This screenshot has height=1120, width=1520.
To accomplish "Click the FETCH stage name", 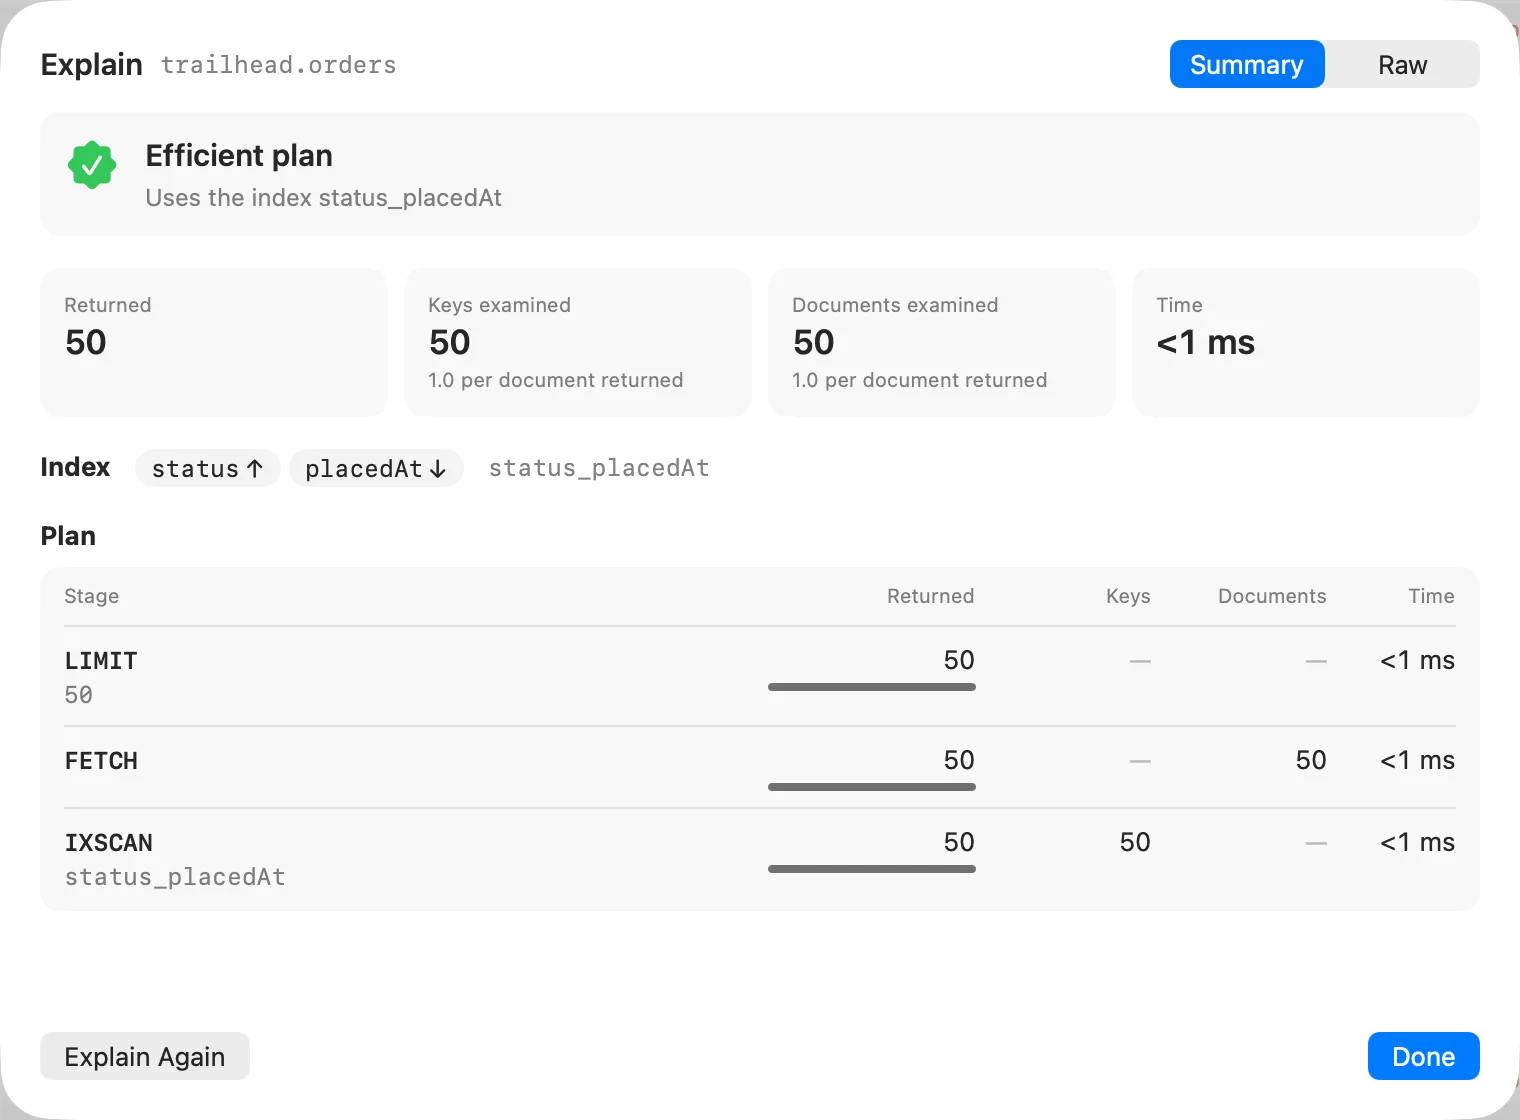I will 101,761.
